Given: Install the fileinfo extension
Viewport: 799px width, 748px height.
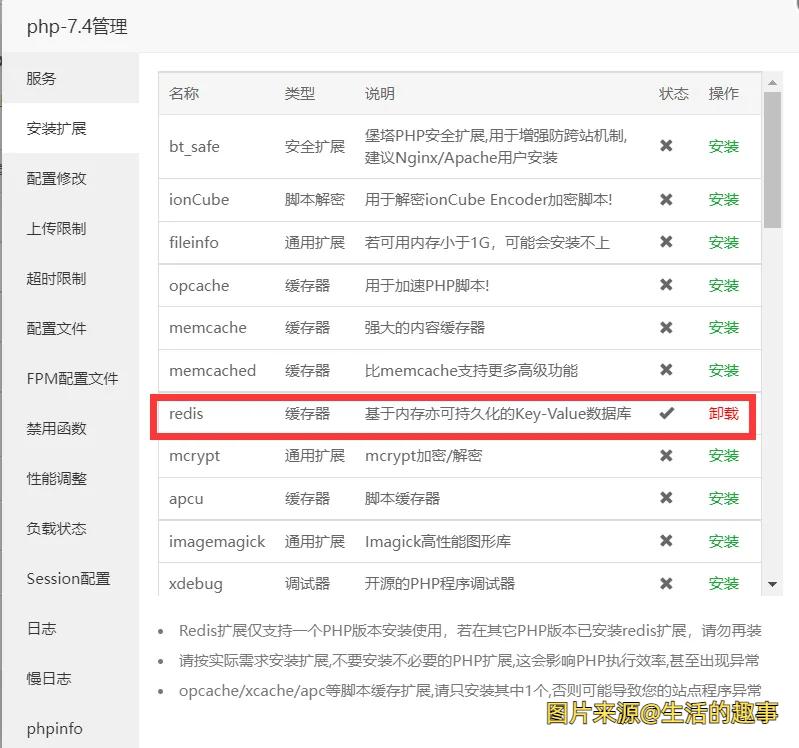Looking at the screenshot, I should (723, 242).
